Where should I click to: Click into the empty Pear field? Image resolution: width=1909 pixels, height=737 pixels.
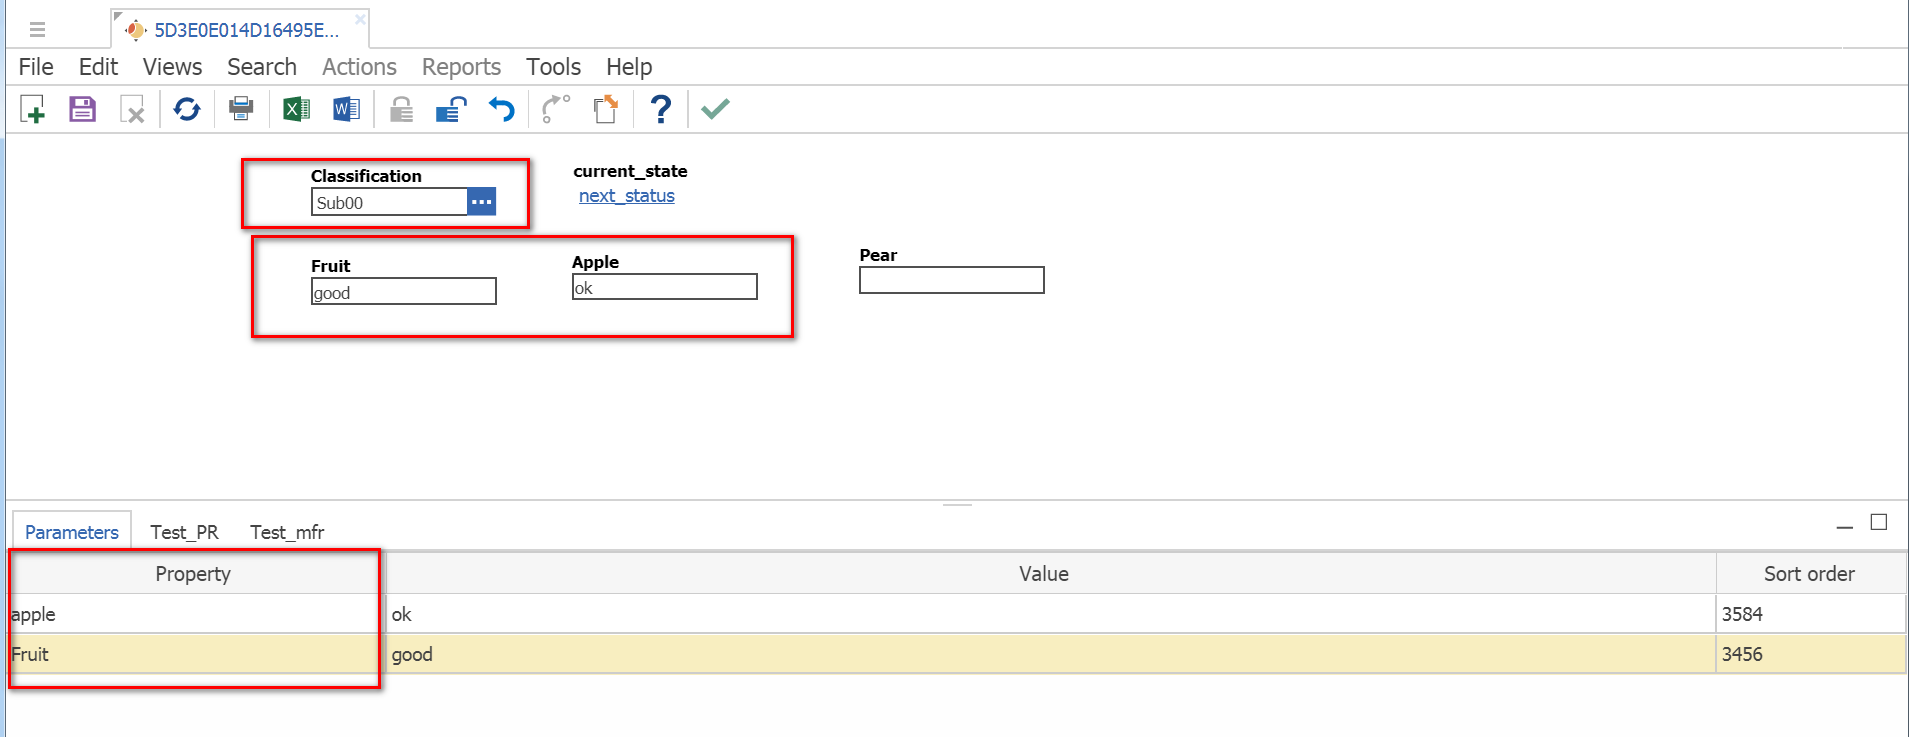tap(952, 280)
